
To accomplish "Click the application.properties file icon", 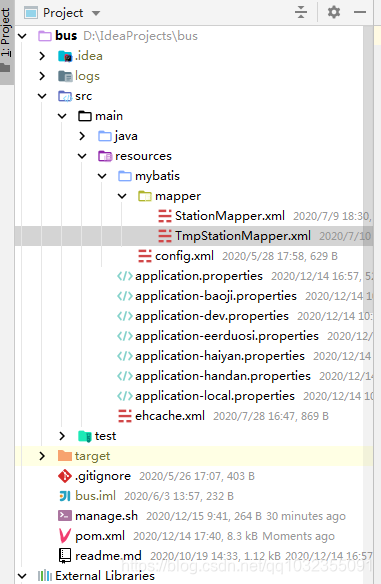I will 125,276.
